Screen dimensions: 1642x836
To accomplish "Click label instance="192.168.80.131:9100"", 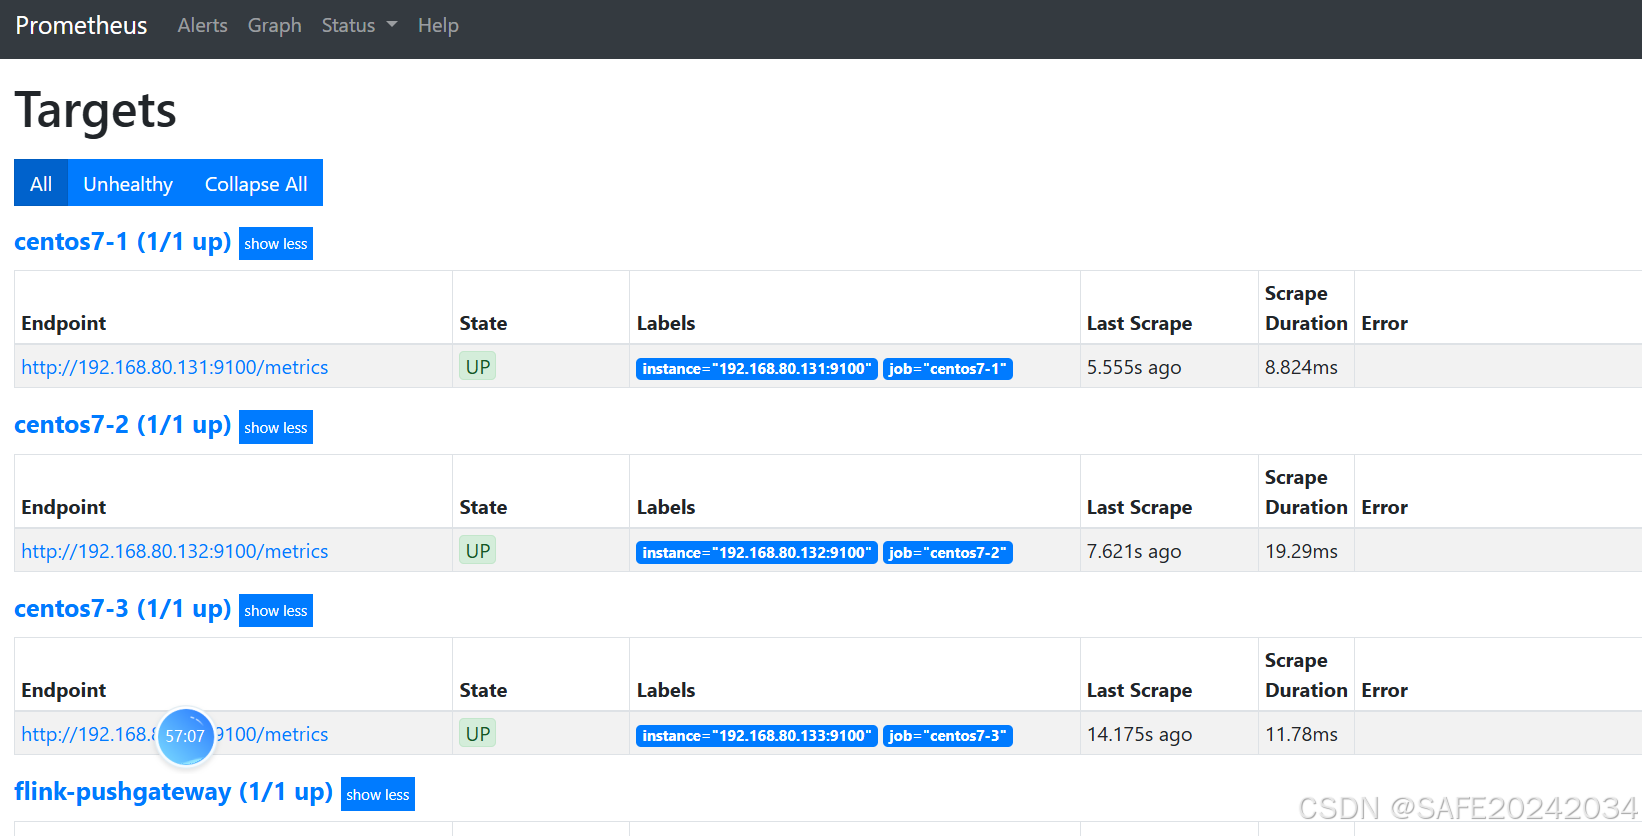I will tap(757, 369).
